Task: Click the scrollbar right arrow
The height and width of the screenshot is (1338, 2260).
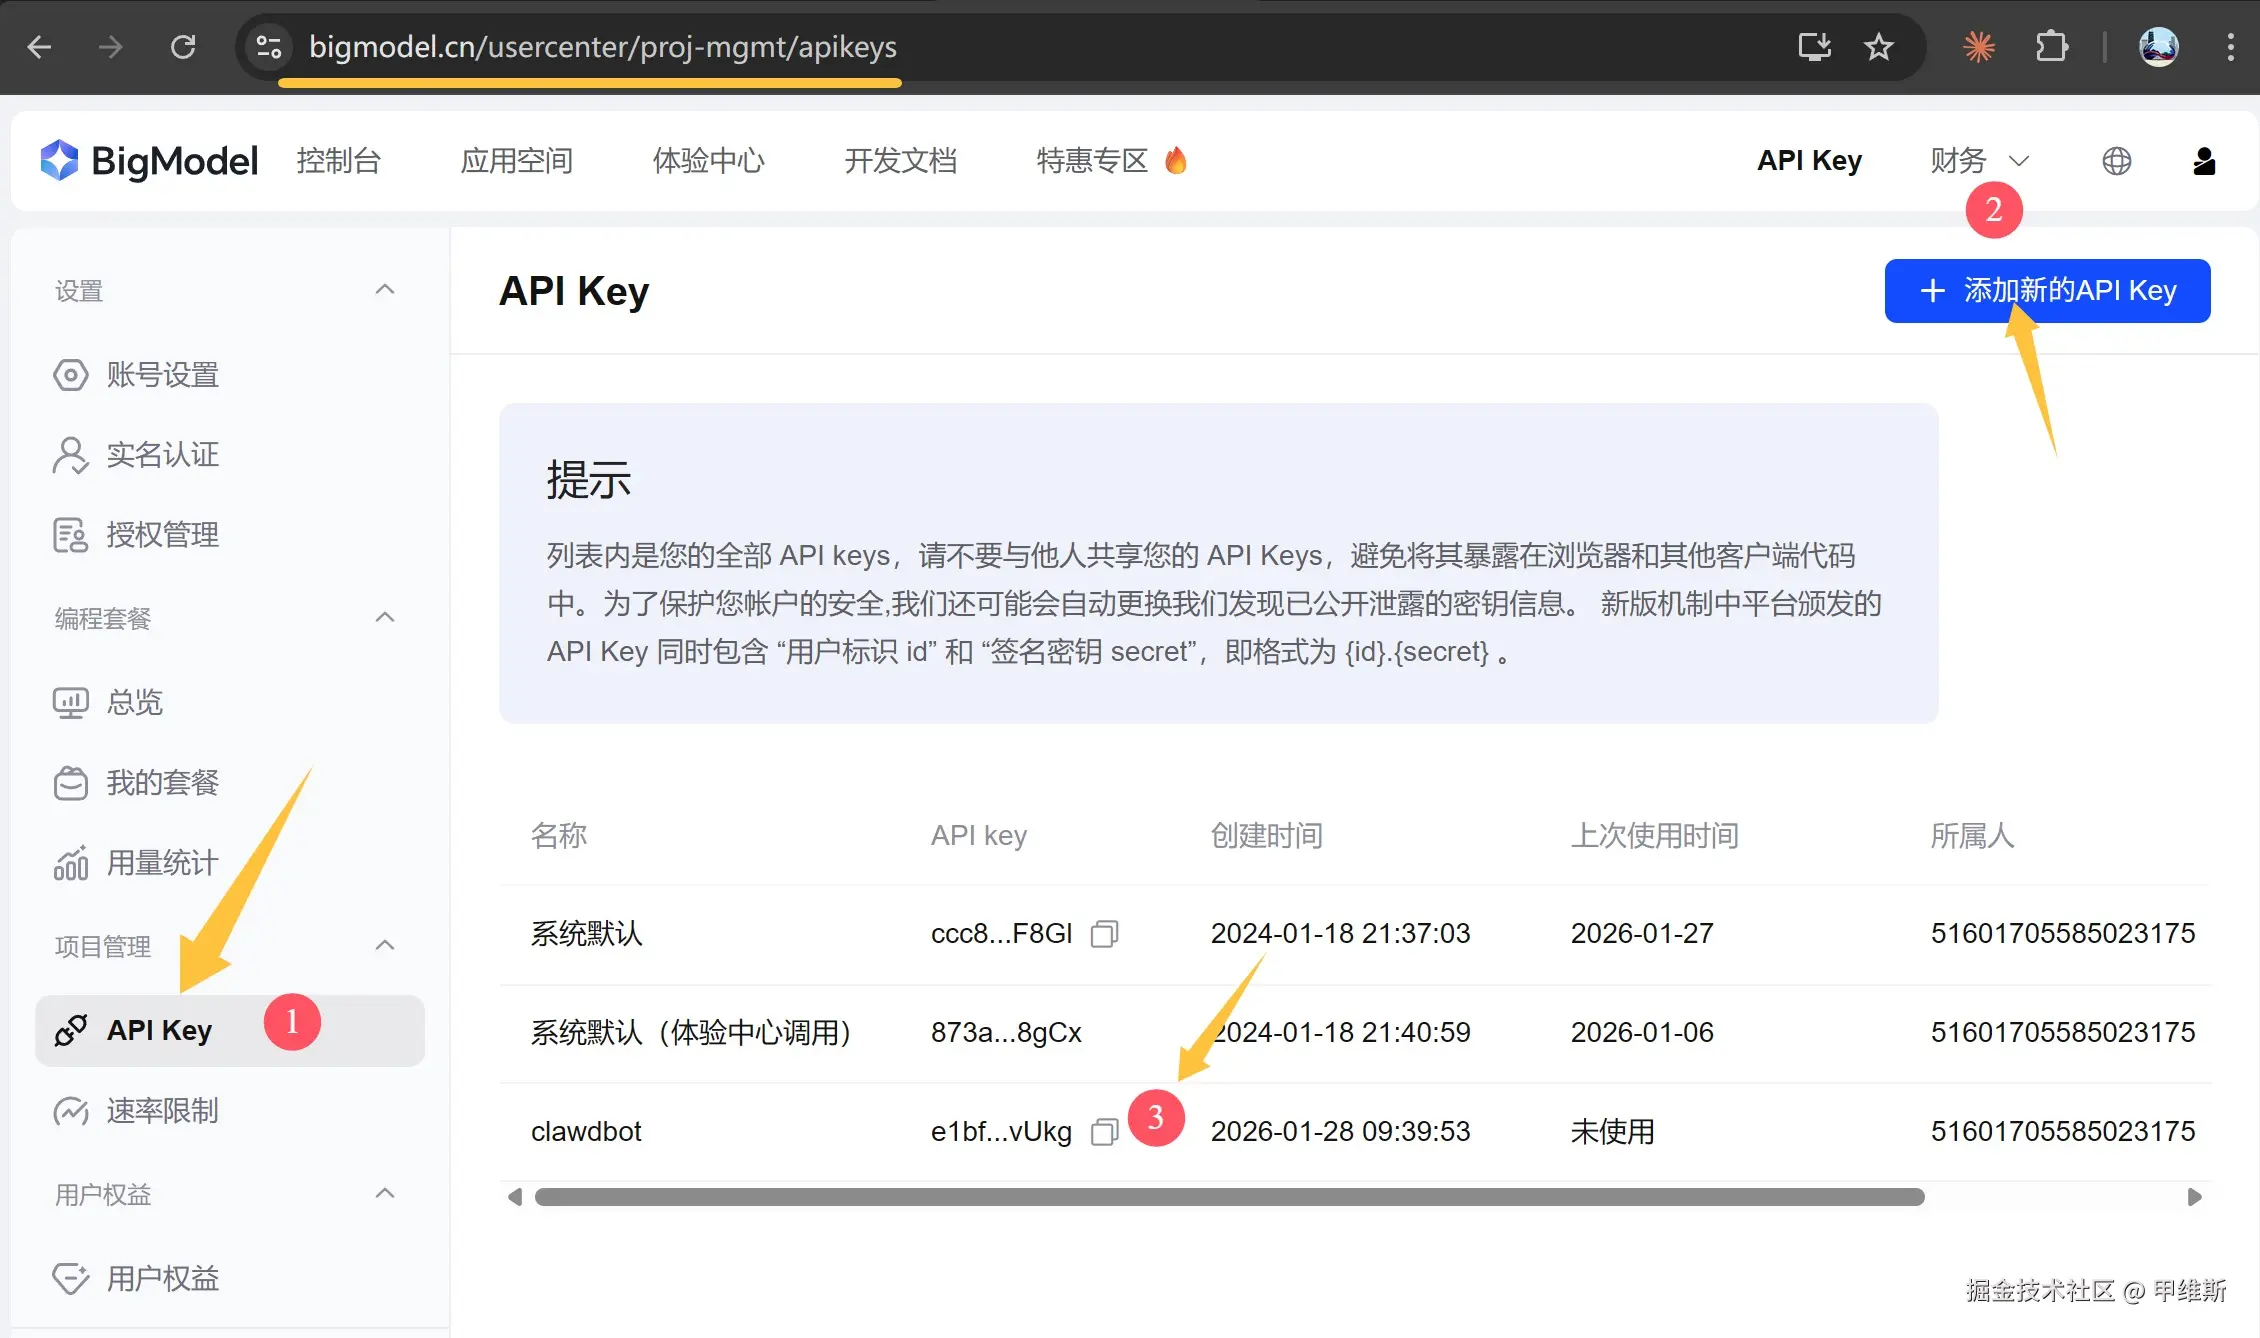Action: (x=2194, y=1197)
